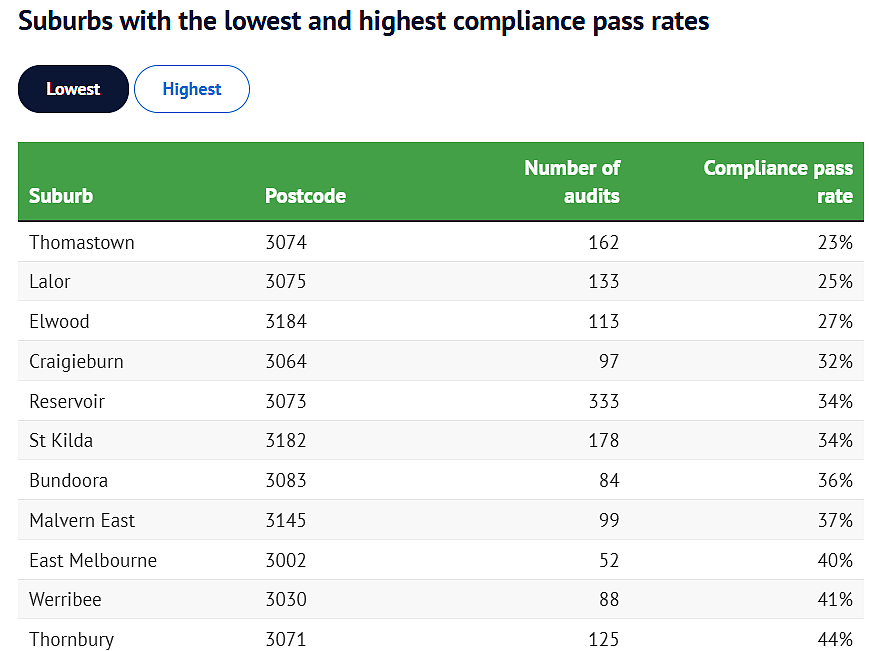Select the Werribee row

click(441, 599)
